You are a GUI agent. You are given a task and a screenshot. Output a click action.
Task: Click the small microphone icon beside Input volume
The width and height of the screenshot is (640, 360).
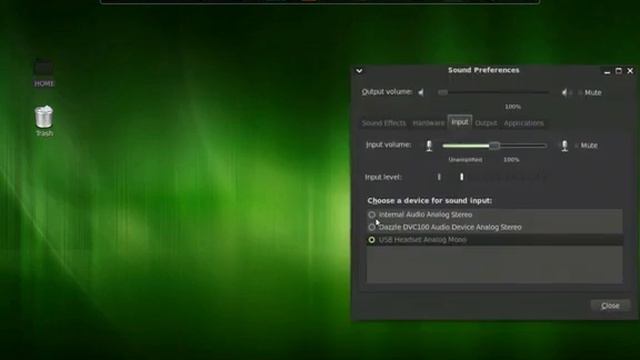pos(429,146)
